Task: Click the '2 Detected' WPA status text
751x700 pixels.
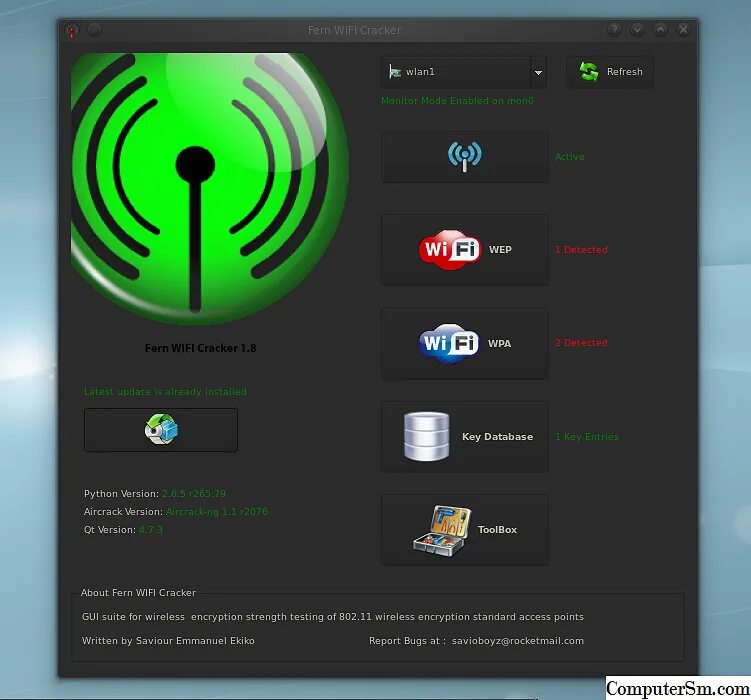Action: coord(581,343)
